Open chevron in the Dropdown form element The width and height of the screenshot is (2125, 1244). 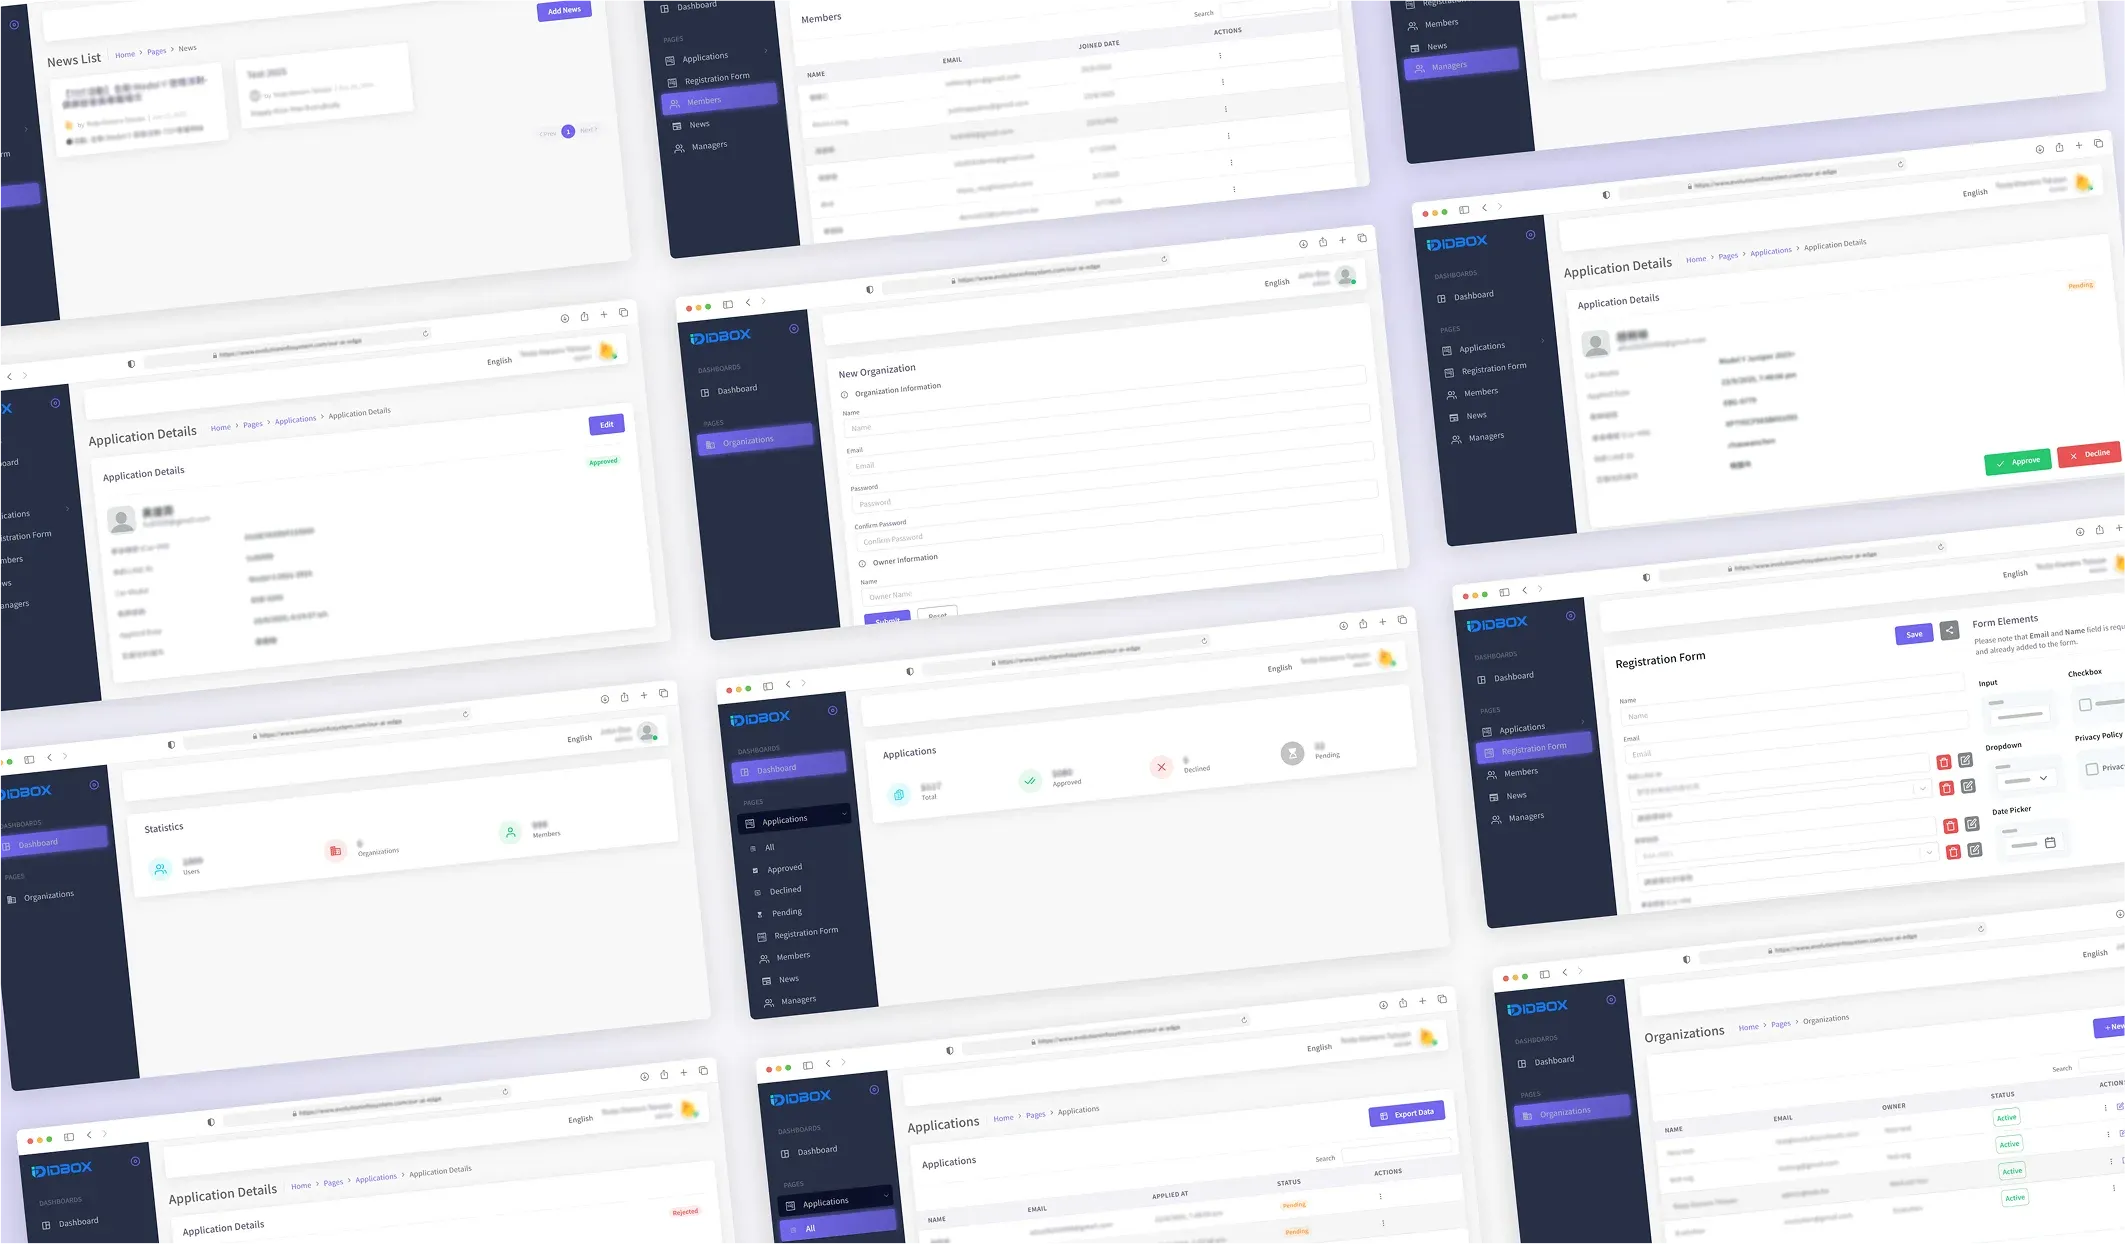(2043, 777)
